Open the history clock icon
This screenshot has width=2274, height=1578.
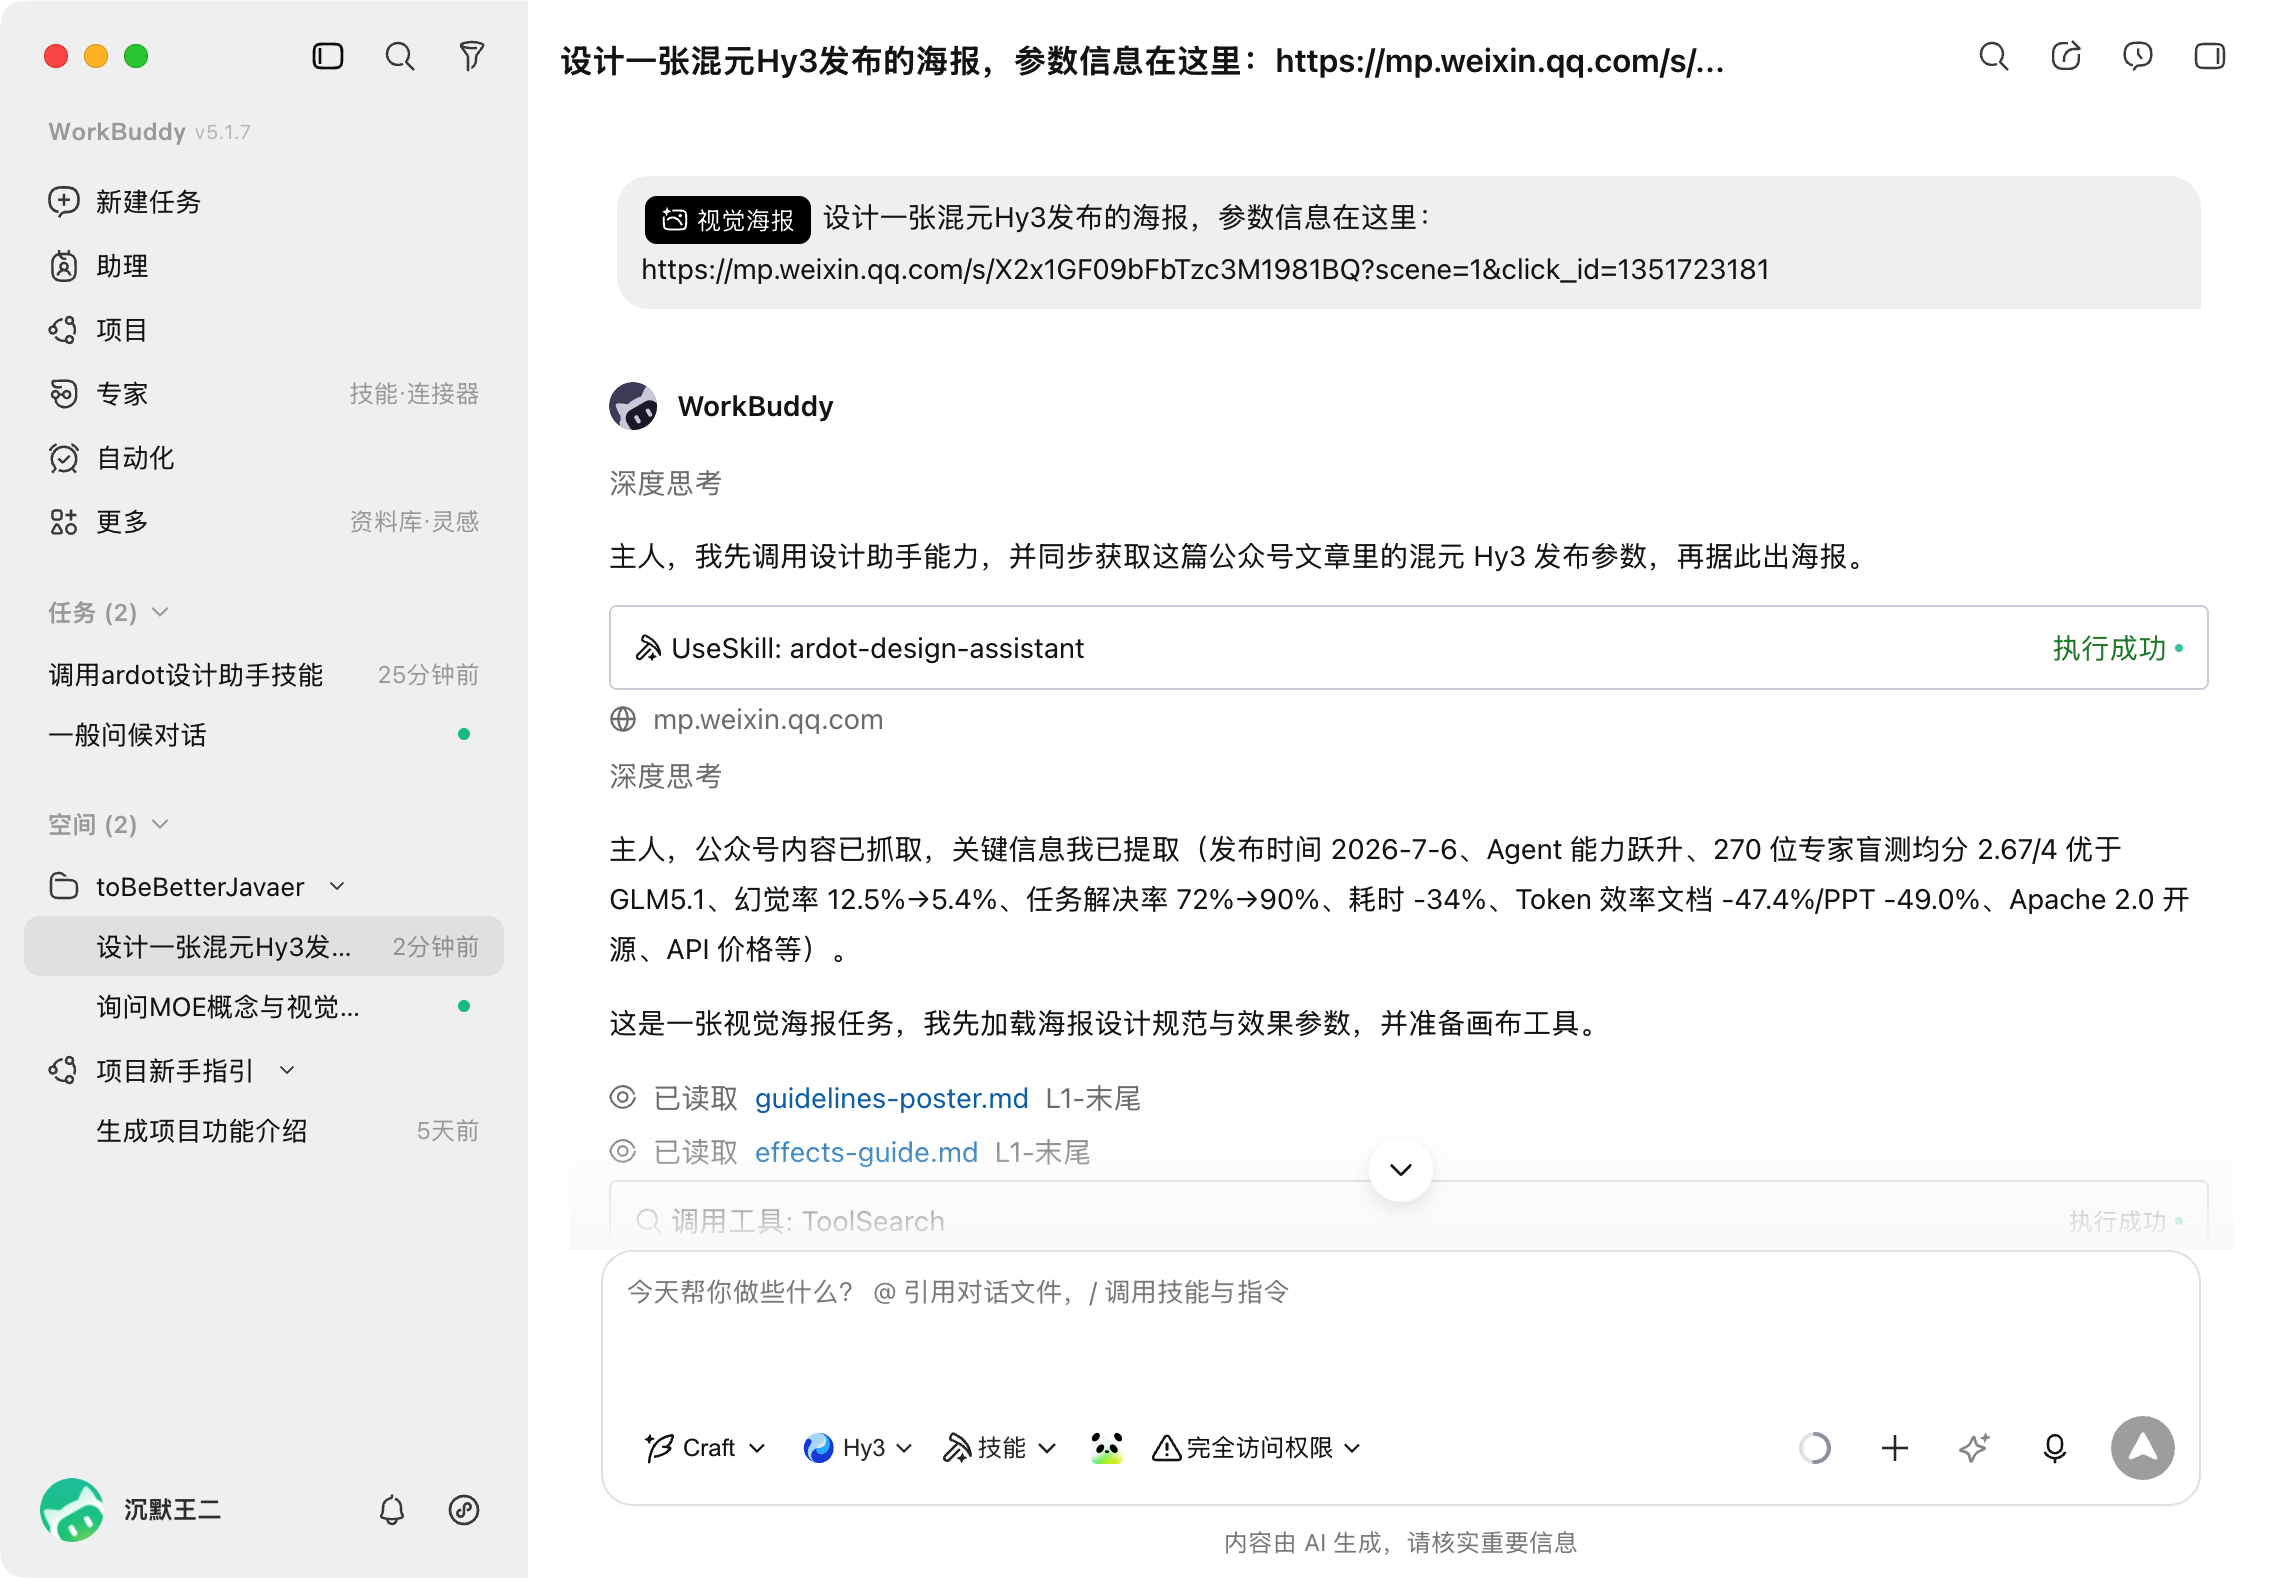pyautogui.click(x=2138, y=56)
